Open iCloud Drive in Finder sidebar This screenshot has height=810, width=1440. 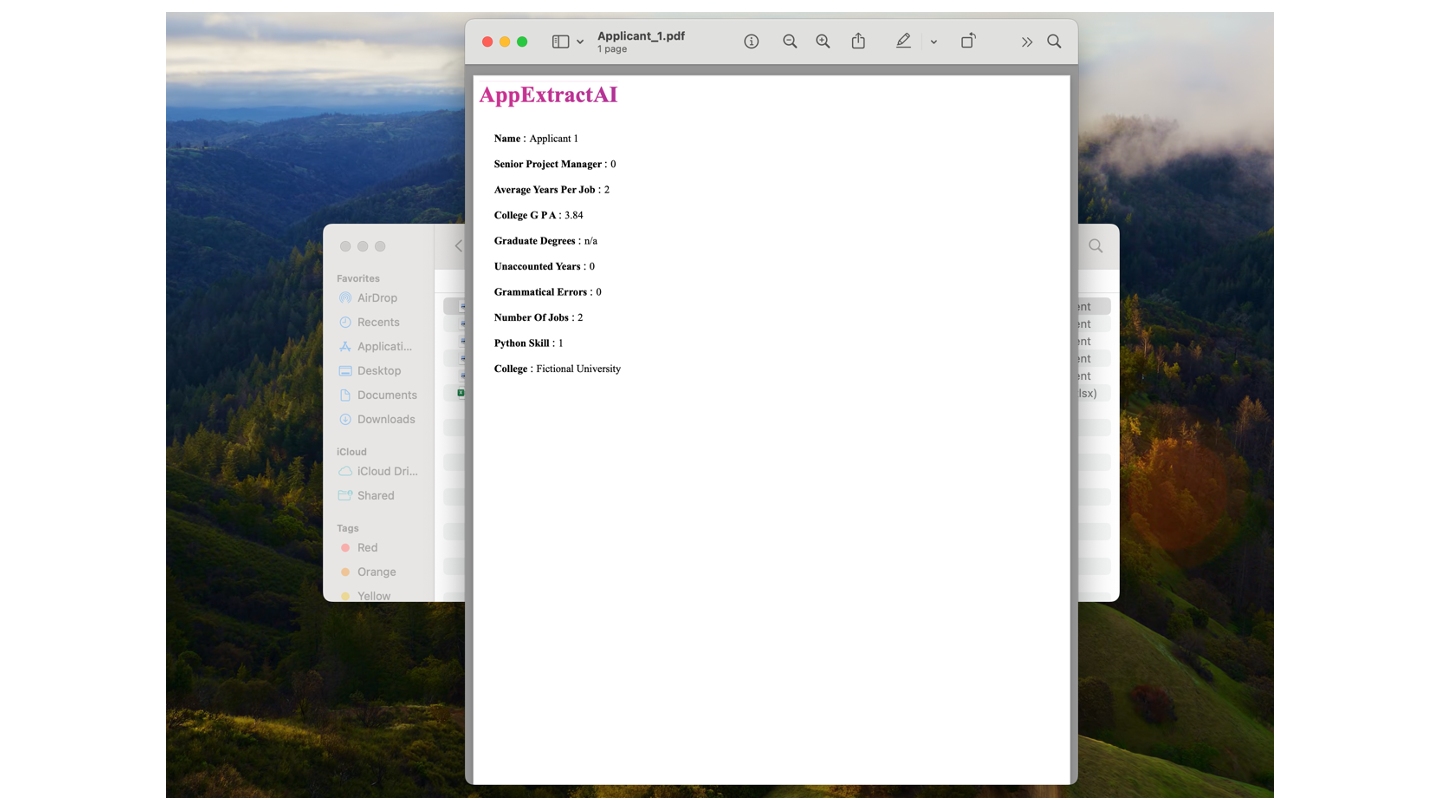(387, 471)
